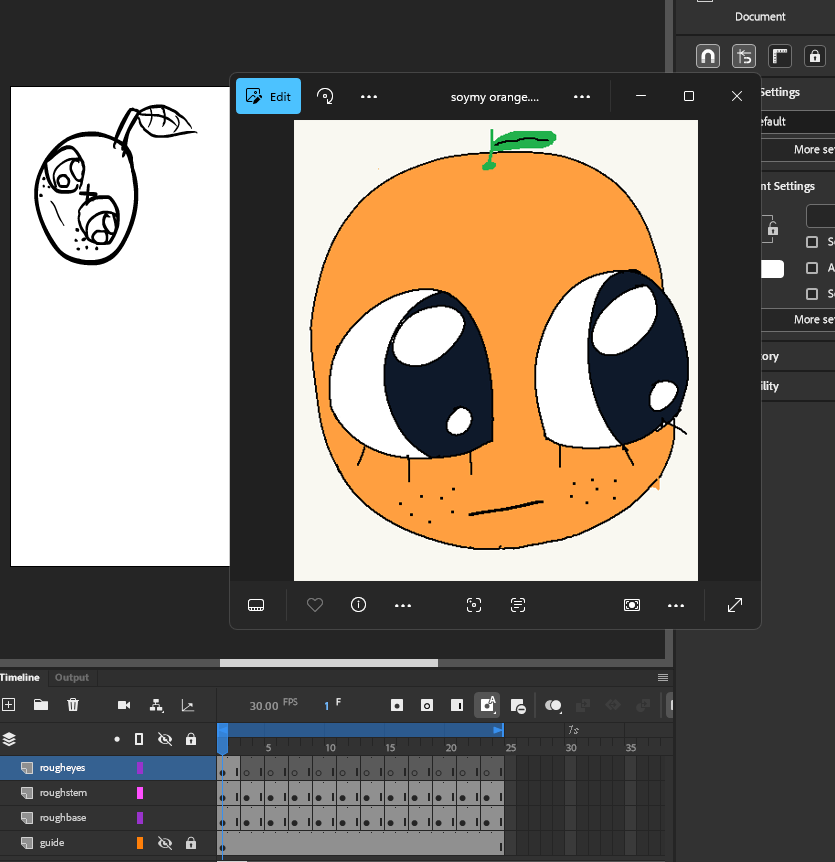Insert a keyframe from the timeline toolbar
Screen dimensions: 835x862
pos(397,705)
